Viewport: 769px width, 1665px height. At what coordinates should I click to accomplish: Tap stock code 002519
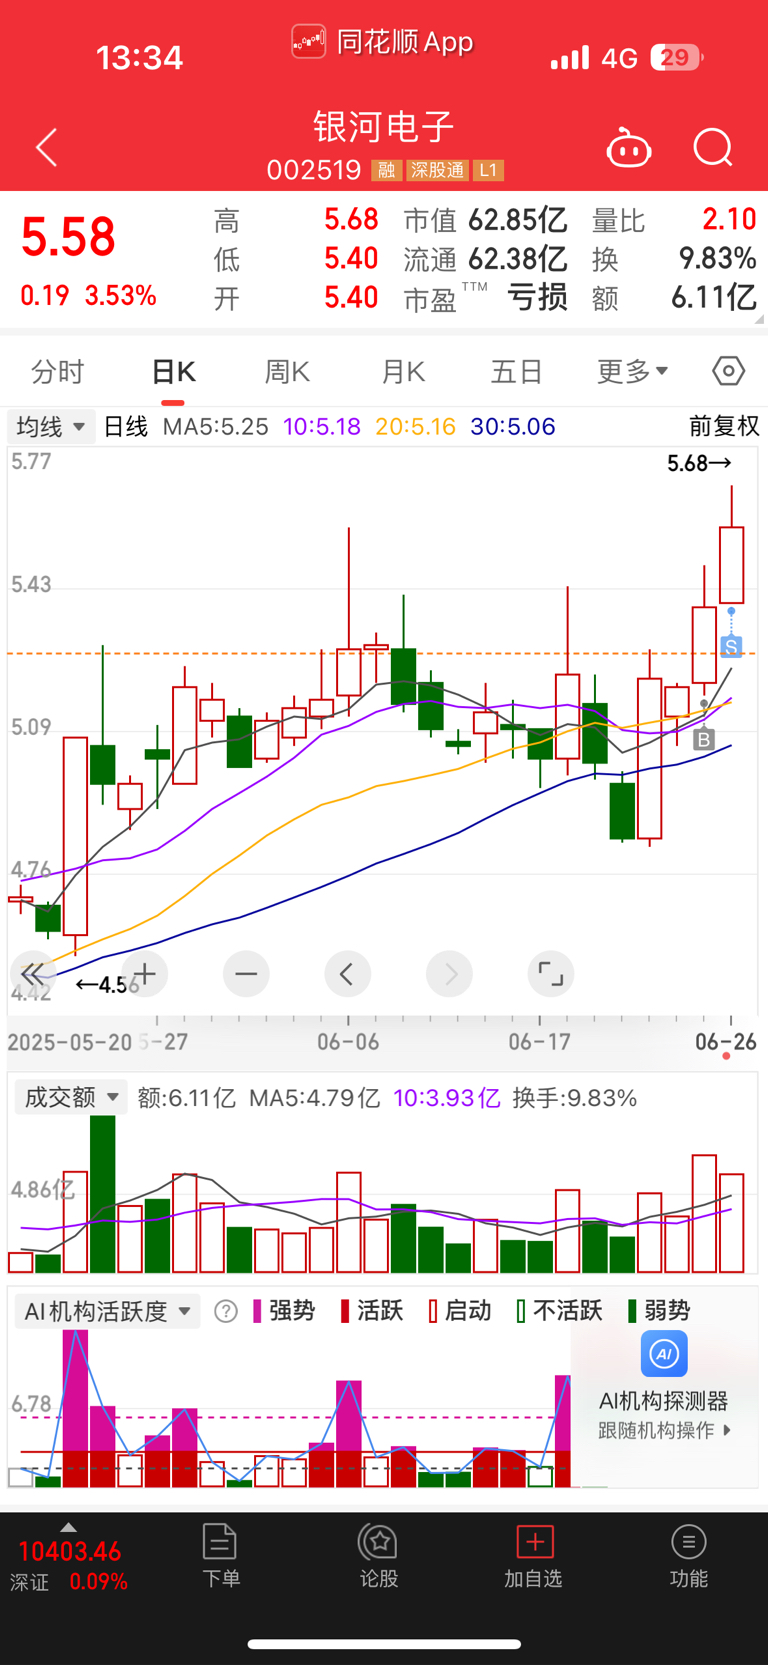314,170
